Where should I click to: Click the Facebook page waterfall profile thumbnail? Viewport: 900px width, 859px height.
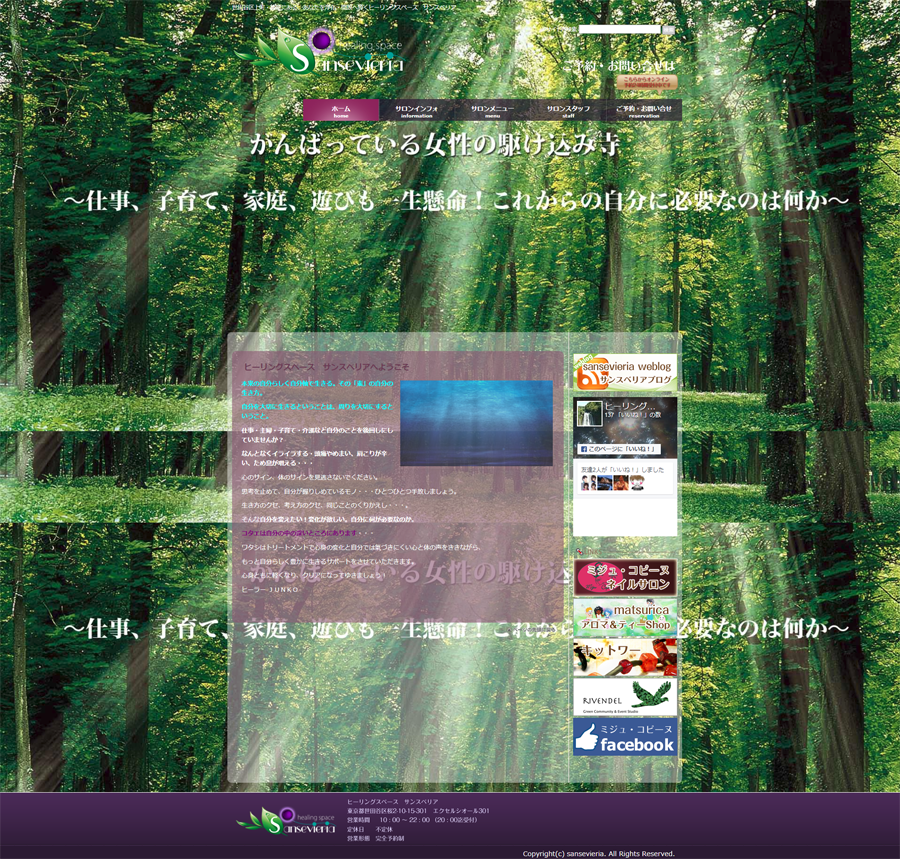pos(590,414)
